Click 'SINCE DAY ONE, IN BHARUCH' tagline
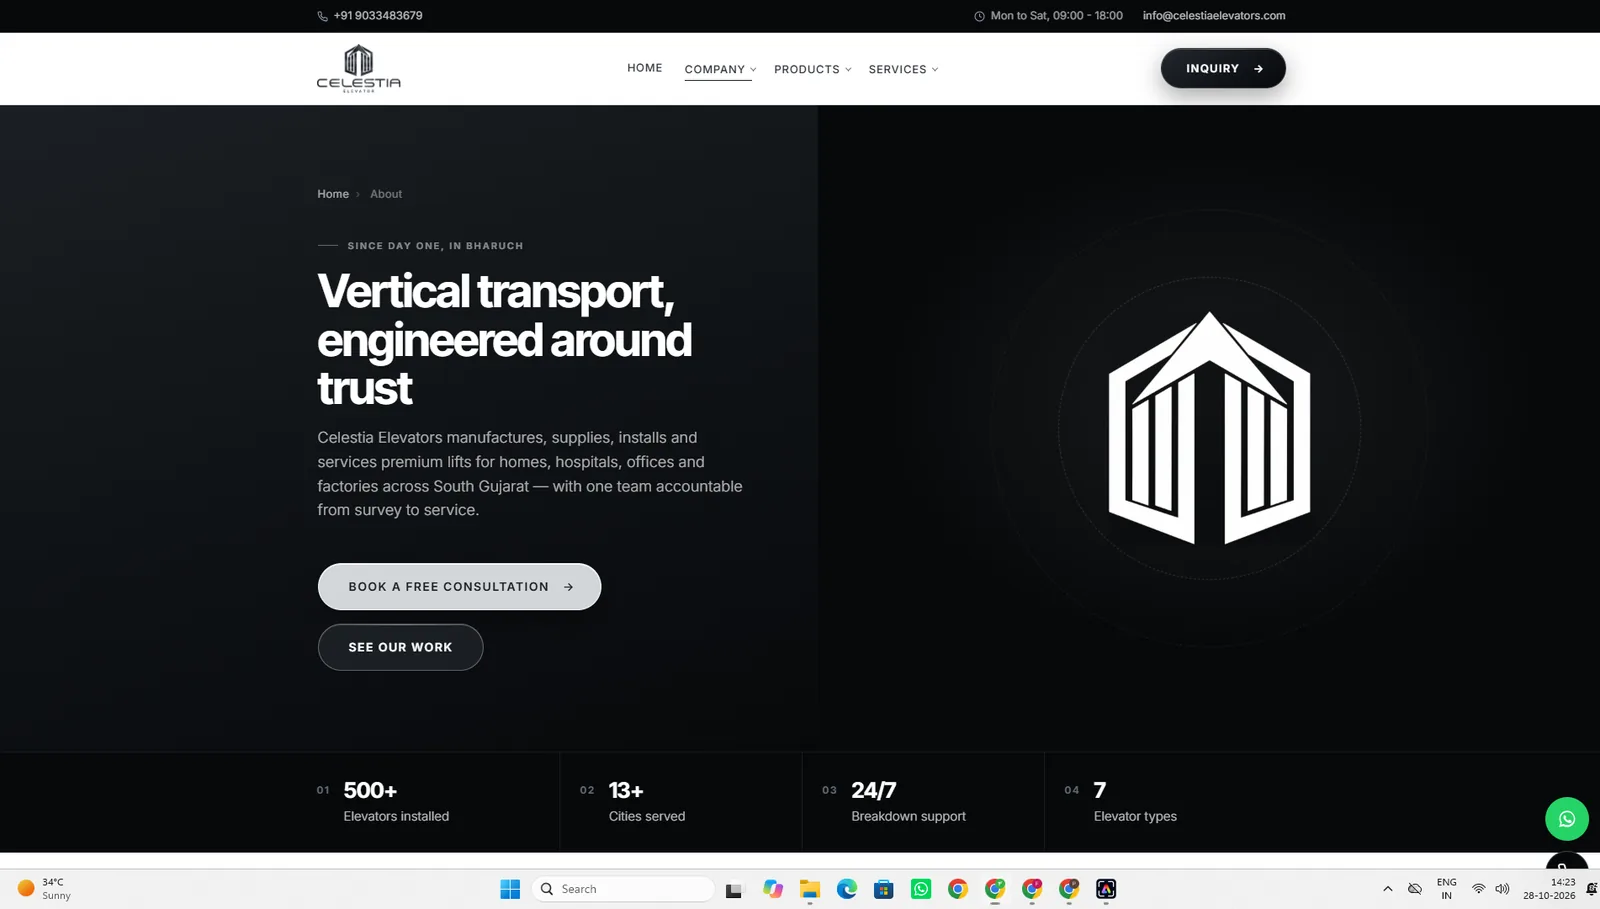The image size is (1600, 909). [435, 246]
